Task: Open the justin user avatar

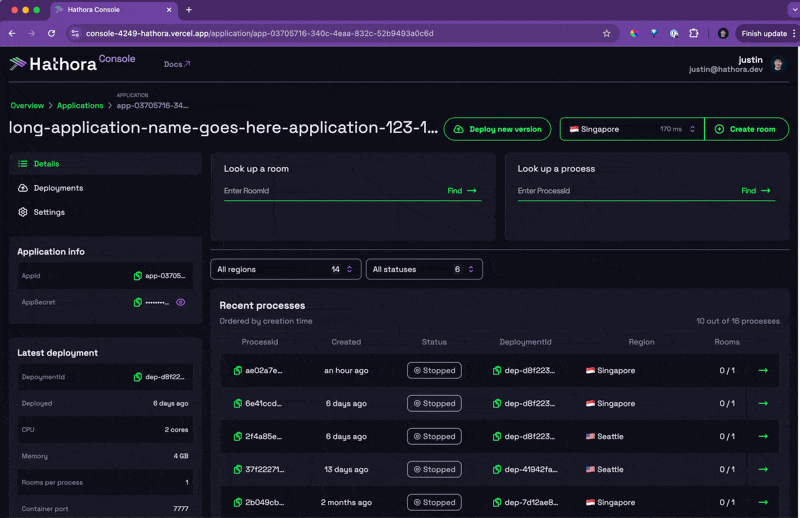Action: tap(778, 64)
